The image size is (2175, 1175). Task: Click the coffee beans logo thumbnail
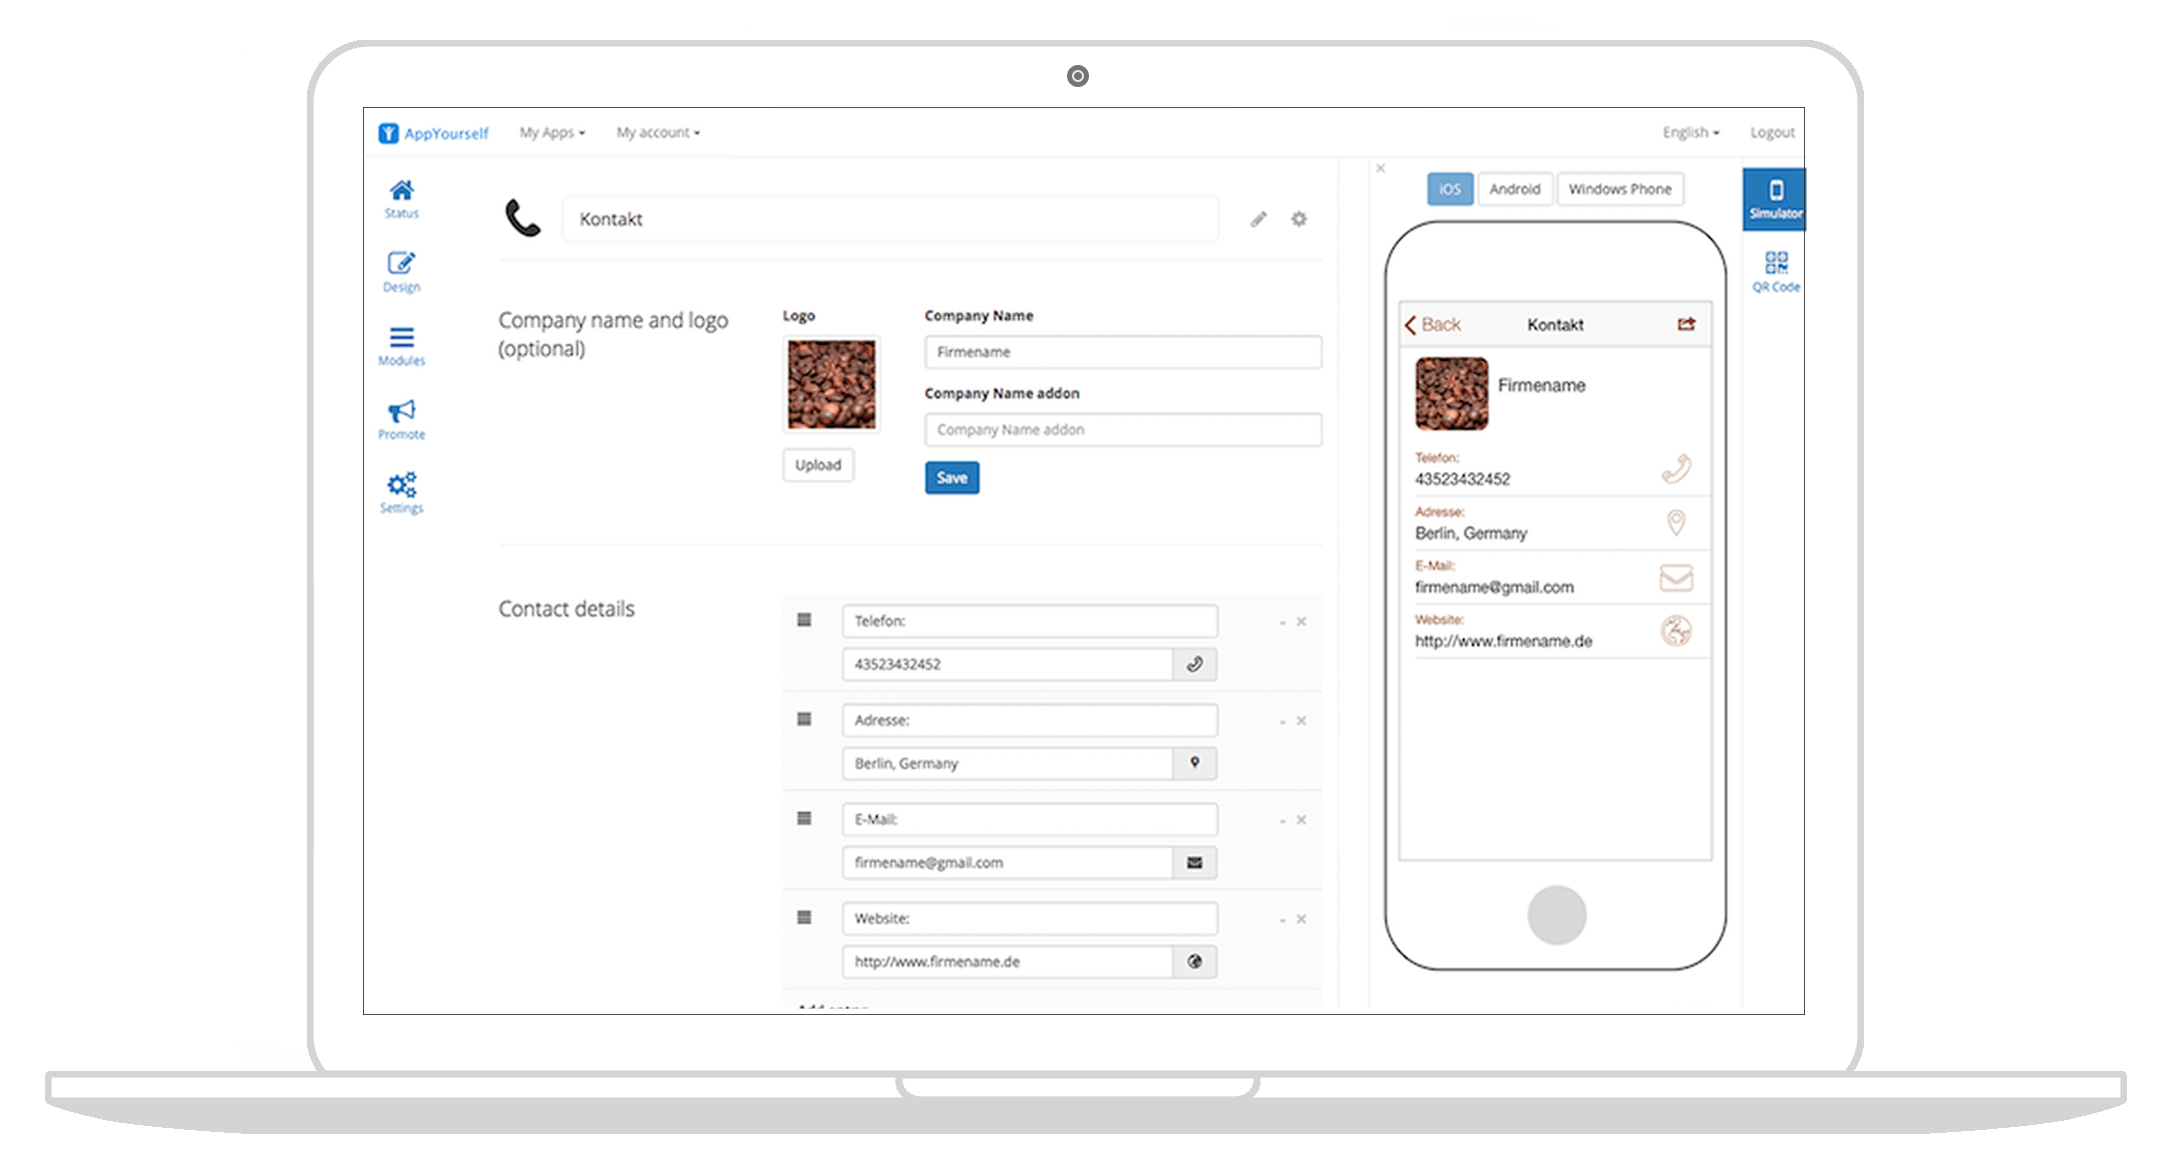pos(831,384)
